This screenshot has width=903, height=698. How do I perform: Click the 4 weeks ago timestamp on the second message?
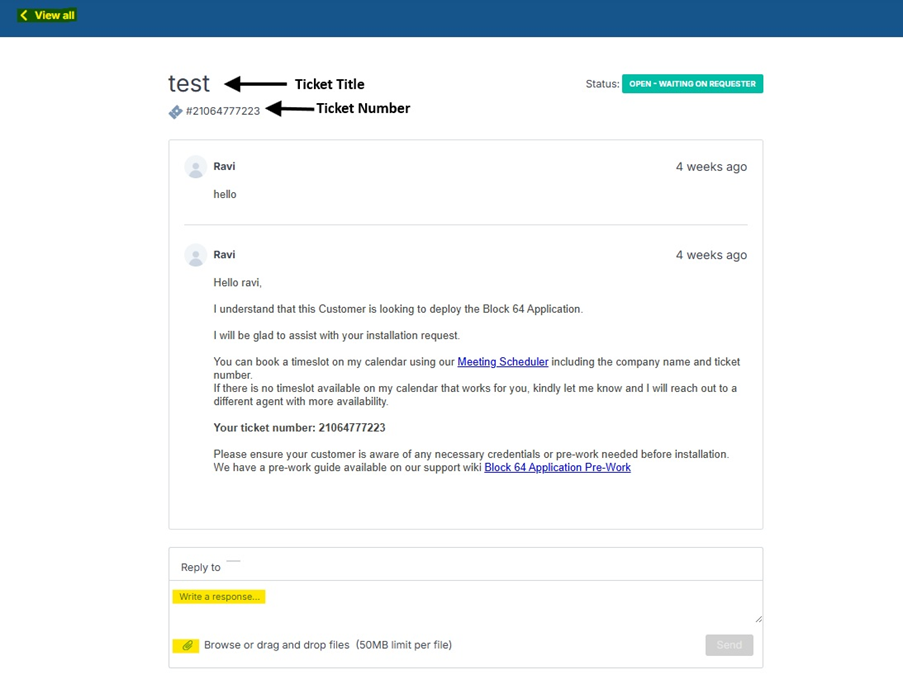711,255
